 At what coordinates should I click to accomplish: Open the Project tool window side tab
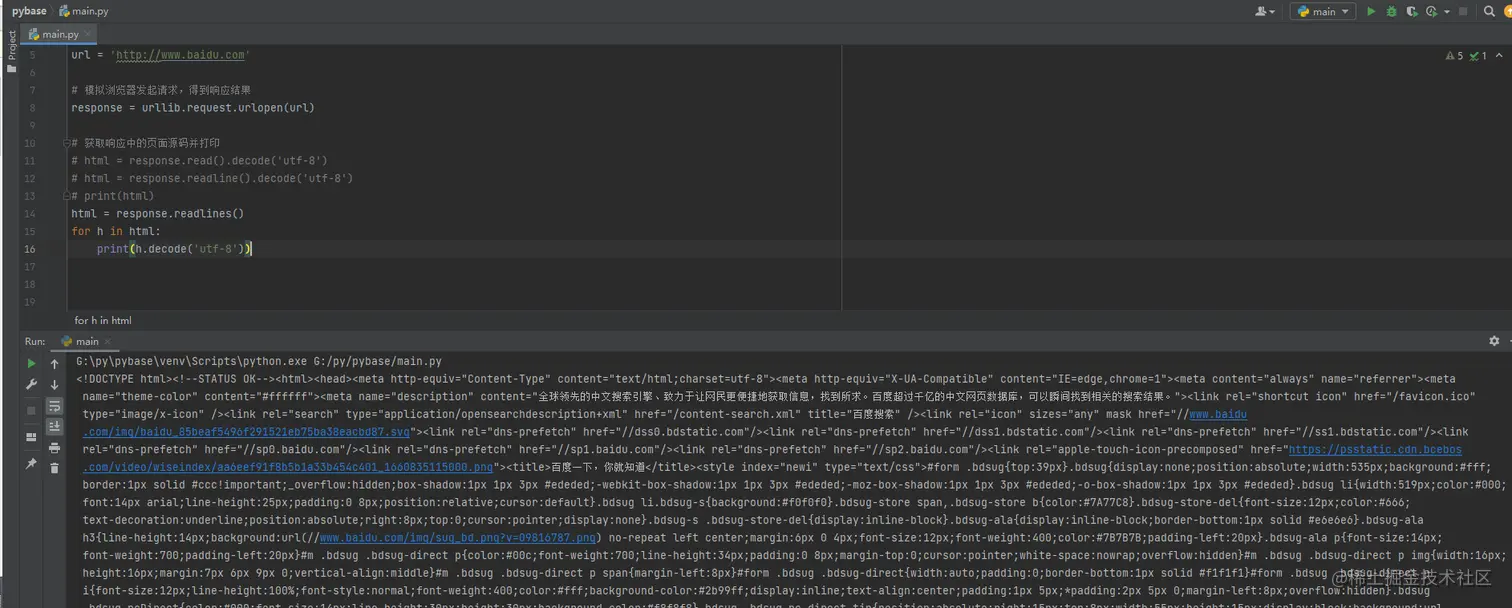(11, 45)
